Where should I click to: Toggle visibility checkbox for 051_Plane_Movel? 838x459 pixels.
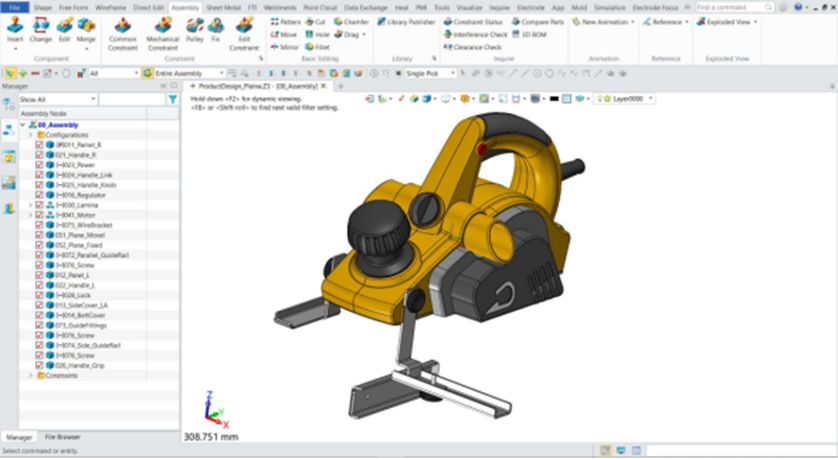pyautogui.click(x=39, y=235)
